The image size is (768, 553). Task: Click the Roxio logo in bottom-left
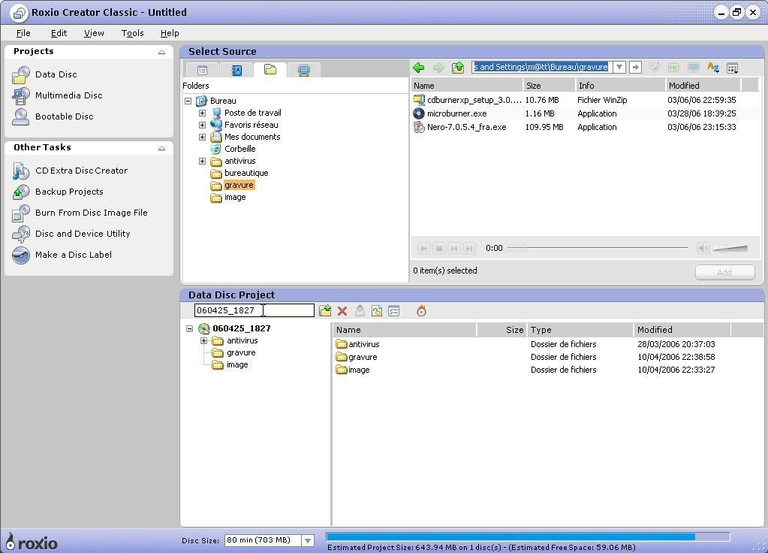(x=32, y=542)
